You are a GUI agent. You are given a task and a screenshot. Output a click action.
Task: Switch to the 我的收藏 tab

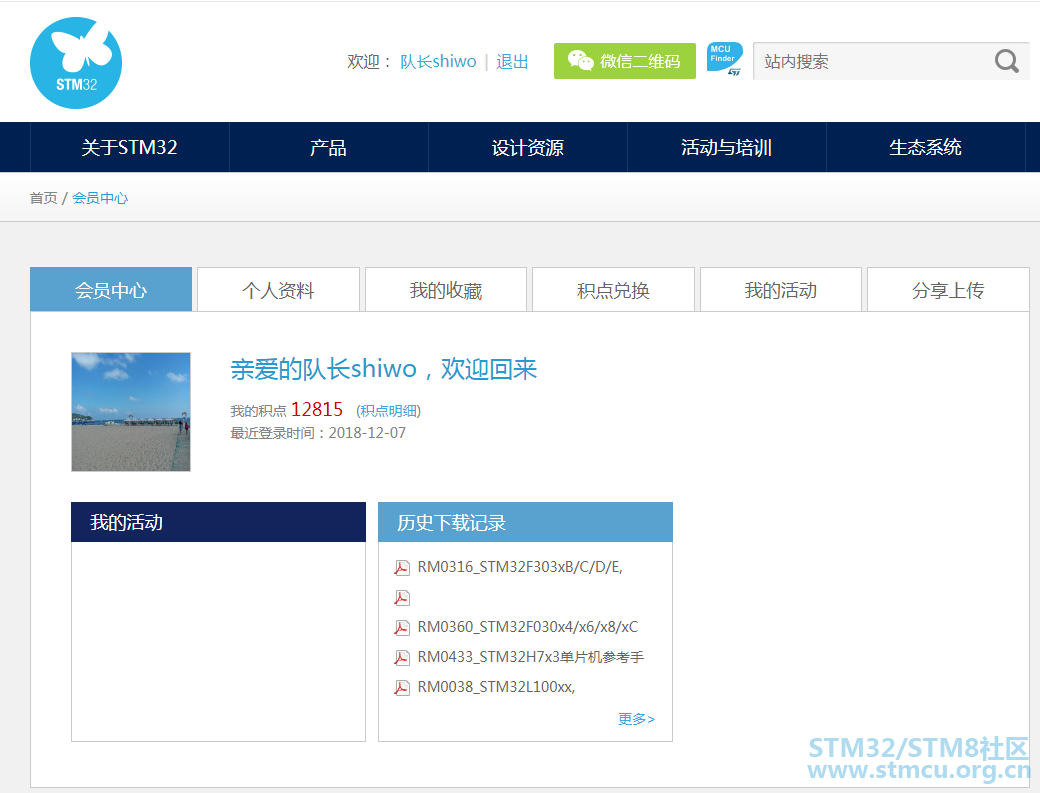(446, 290)
